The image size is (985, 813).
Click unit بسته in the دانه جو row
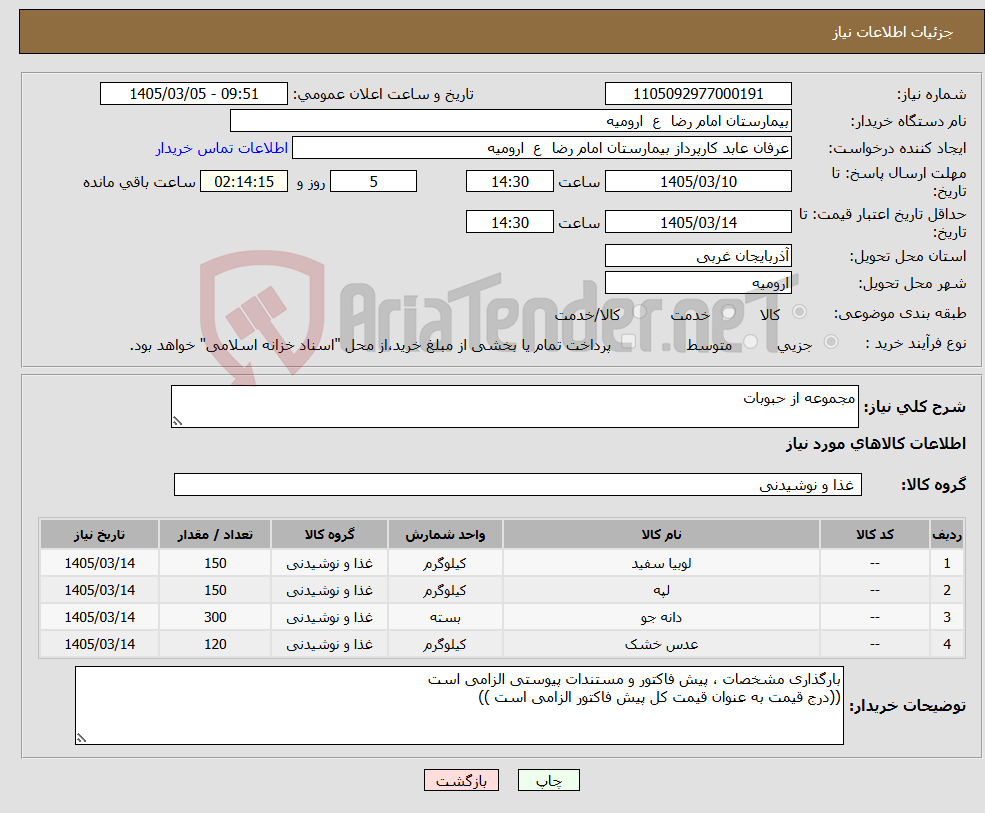click(x=445, y=618)
